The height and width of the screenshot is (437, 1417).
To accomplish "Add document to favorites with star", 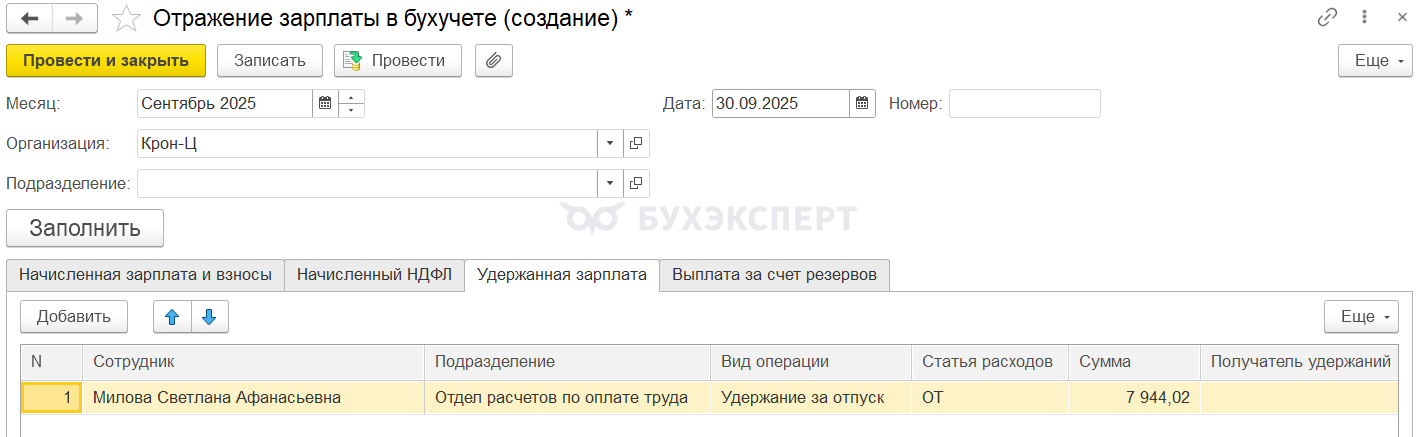I will [x=126, y=18].
